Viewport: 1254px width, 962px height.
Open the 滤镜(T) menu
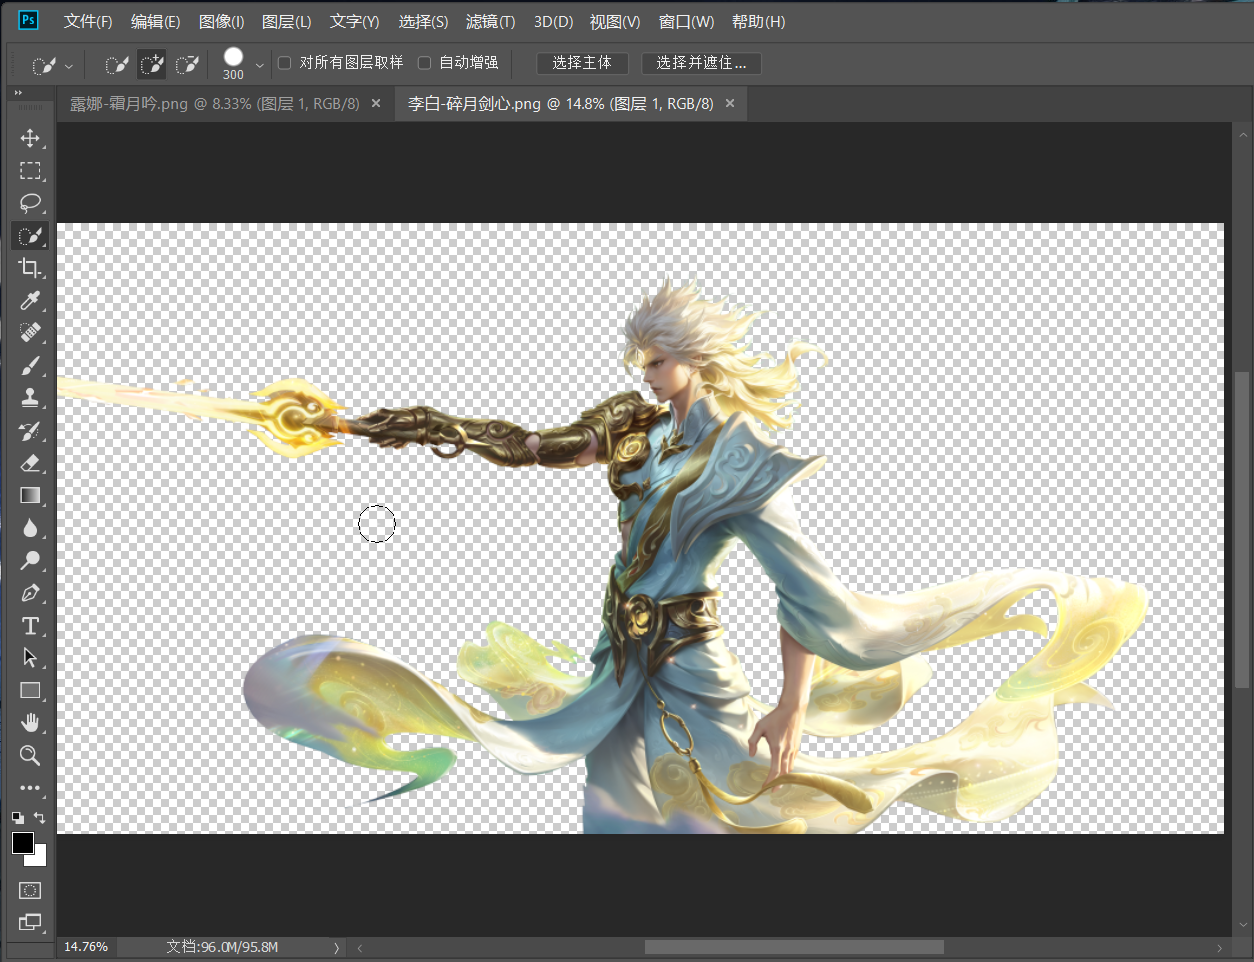(490, 21)
